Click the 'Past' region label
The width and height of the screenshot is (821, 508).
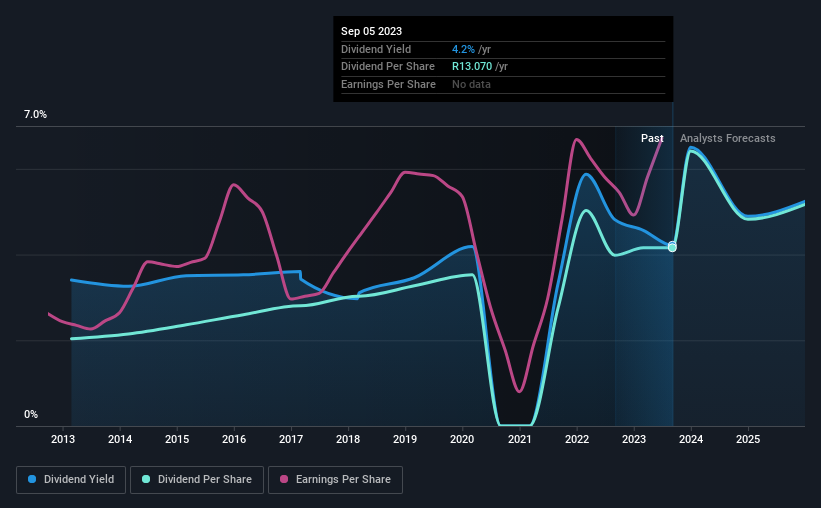pyautogui.click(x=652, y=138)
